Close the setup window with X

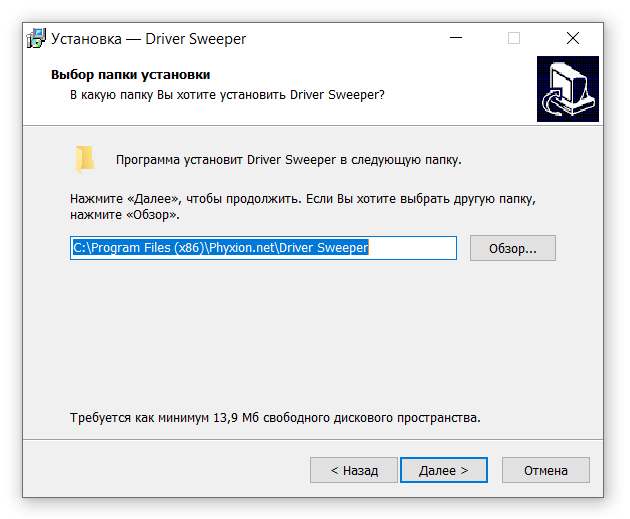click(572, 38)
